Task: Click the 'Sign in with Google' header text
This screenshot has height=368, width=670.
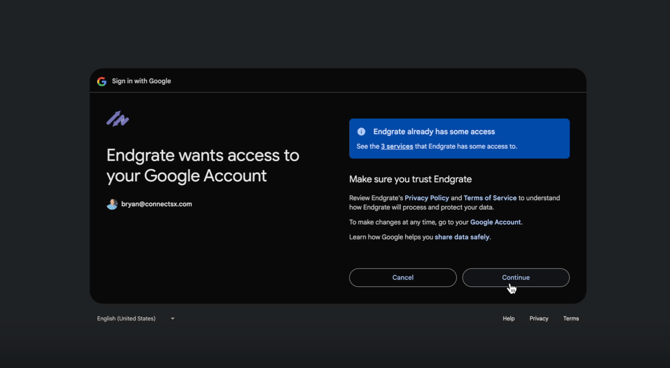Action: (141, 81)
